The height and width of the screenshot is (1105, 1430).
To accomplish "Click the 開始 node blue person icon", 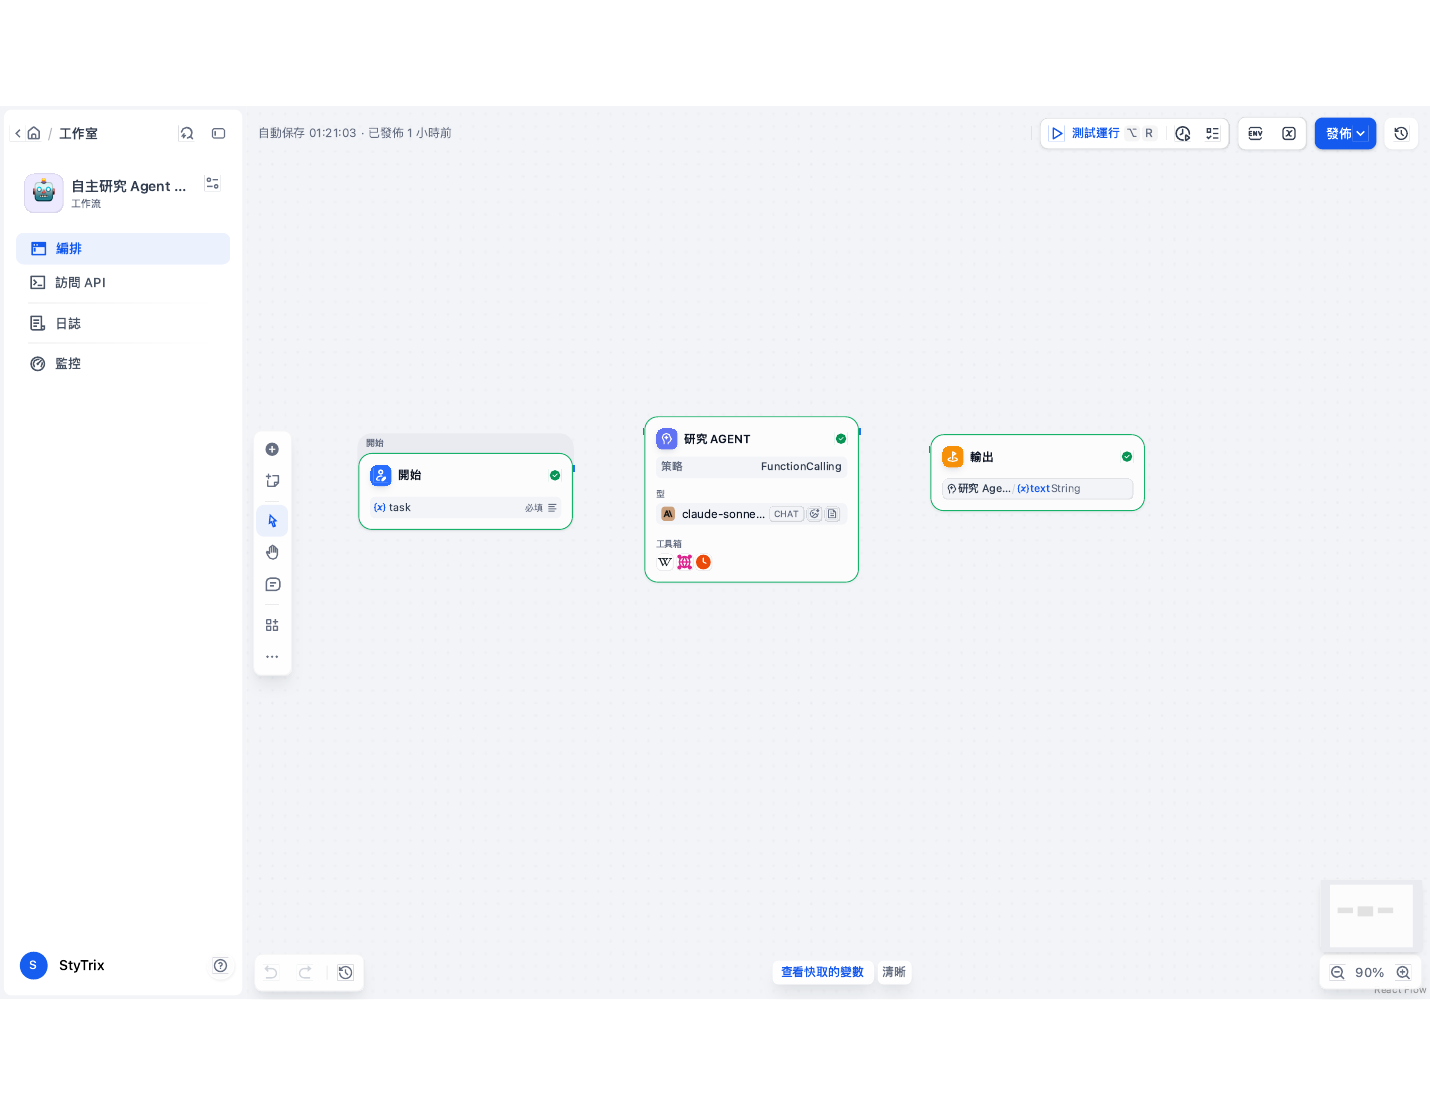I will coord(381,476).
